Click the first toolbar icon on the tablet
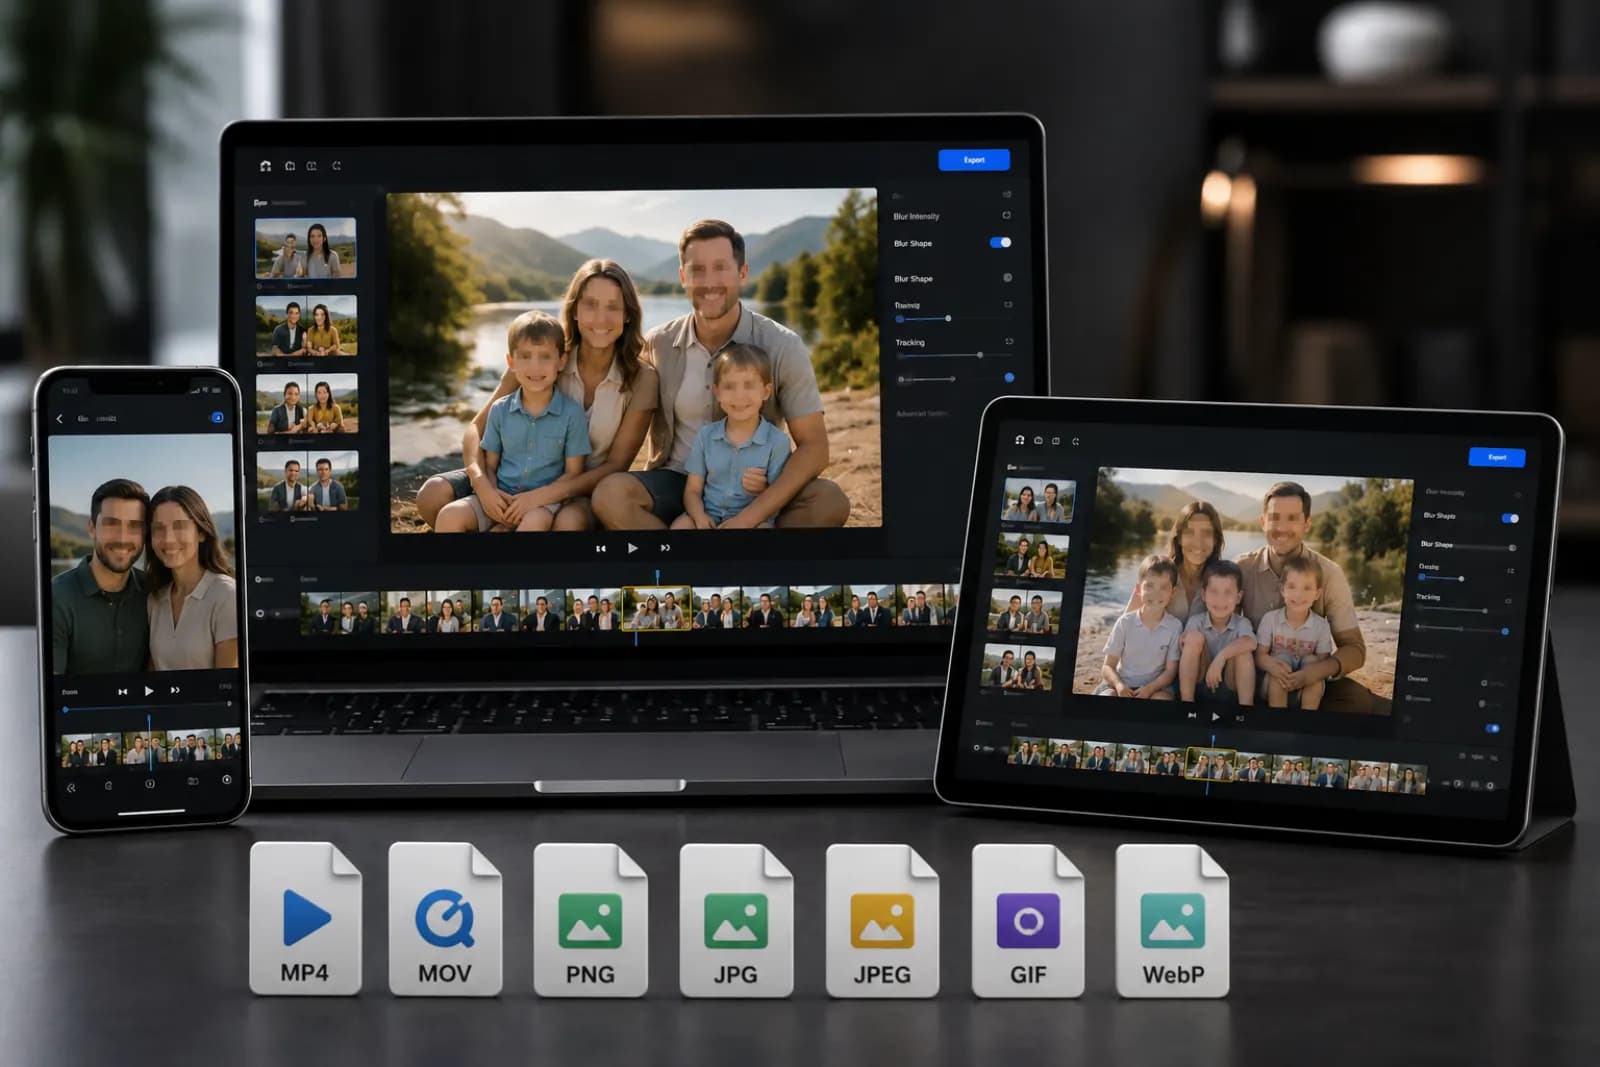1600x1067 pixels. [1020, 439]
